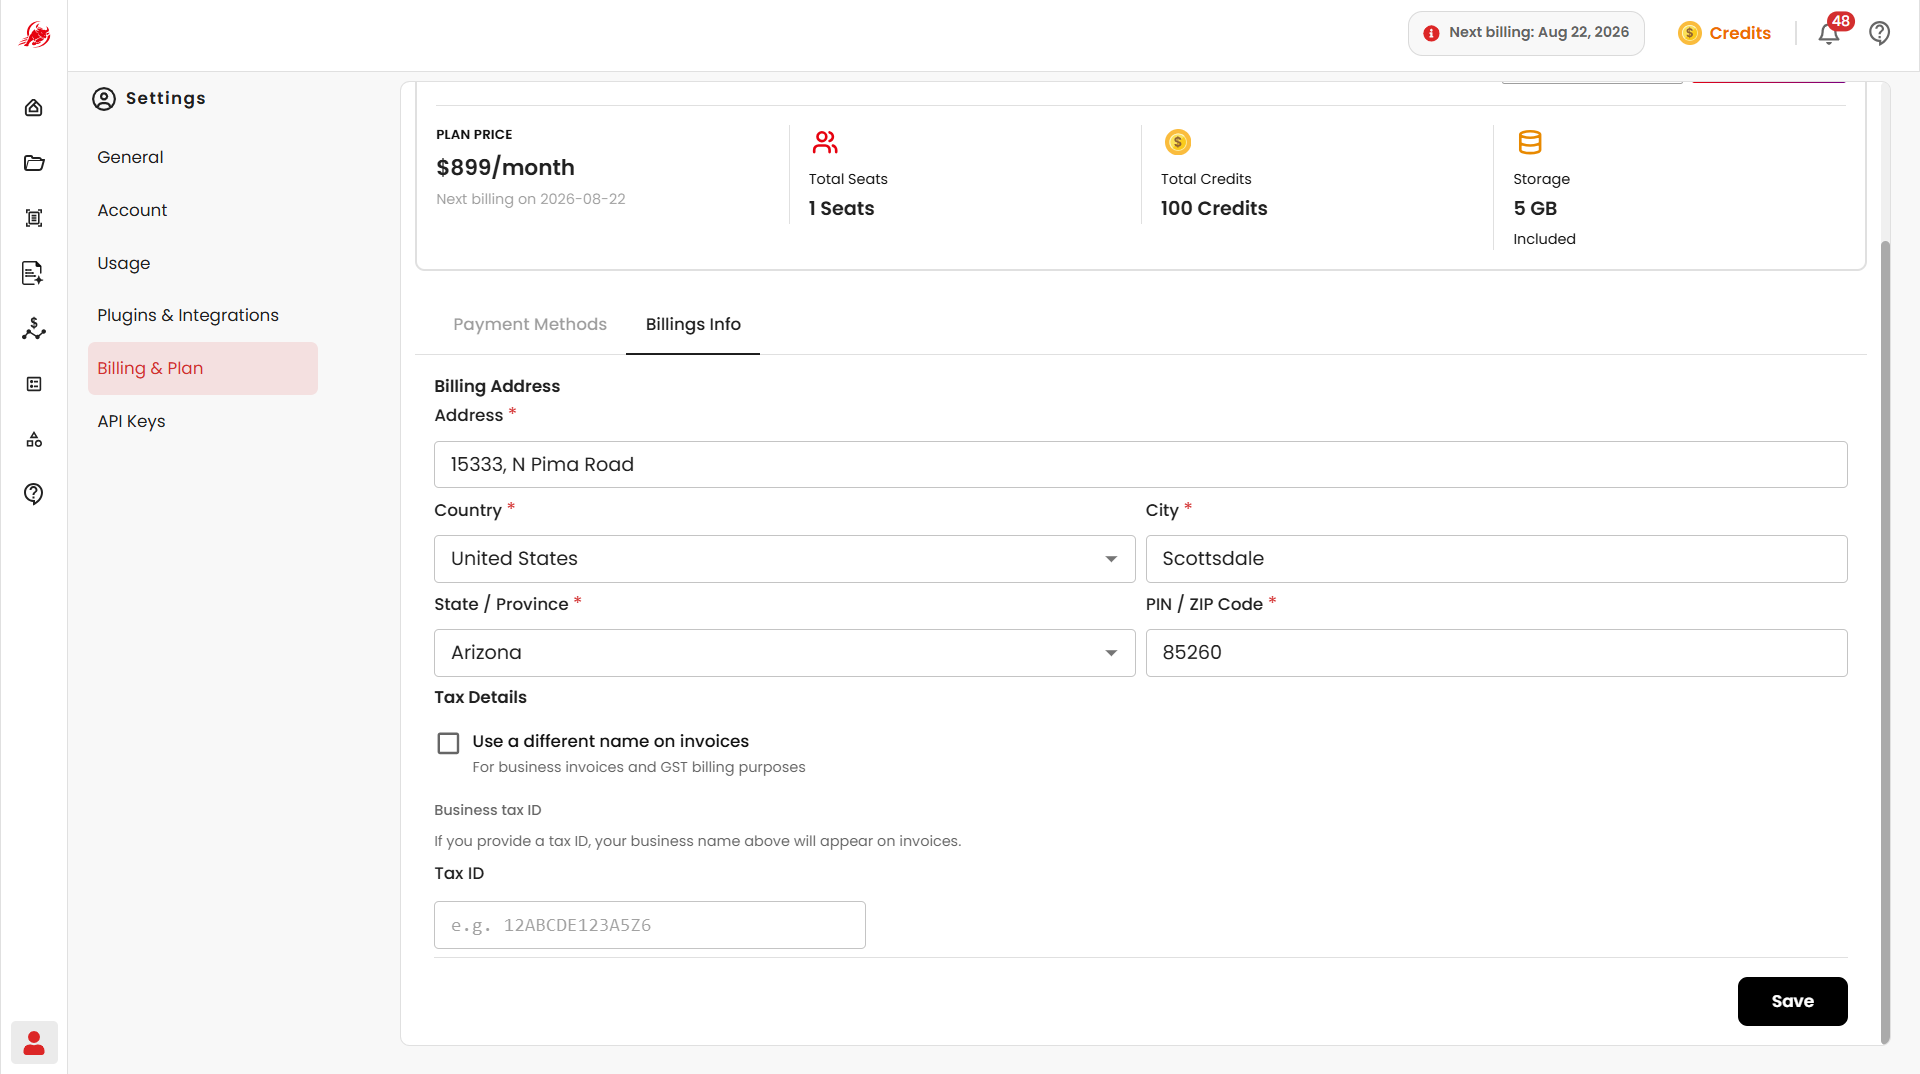Open the Country dropdown showing United States
Image resolution: width=1920 pixels, height=1074 pixels.
[x=784, y=559]
